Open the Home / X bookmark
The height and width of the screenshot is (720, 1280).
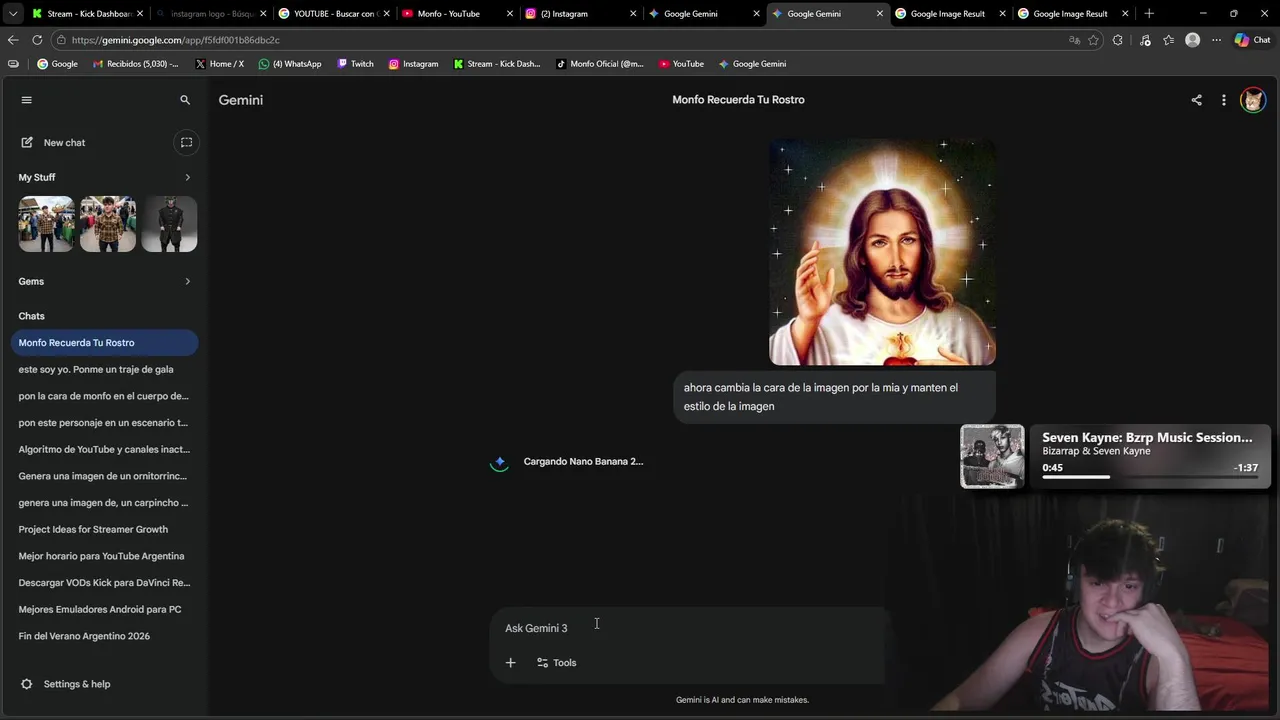point(219,64)
